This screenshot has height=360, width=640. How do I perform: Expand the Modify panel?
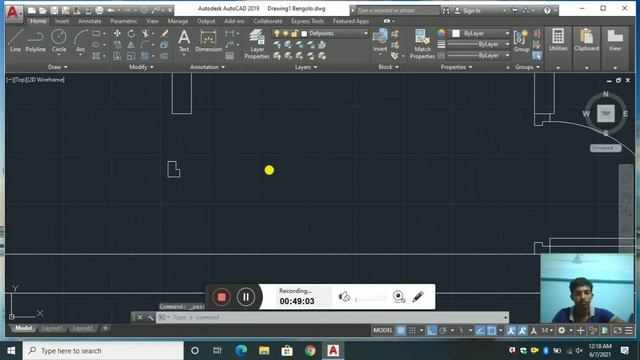141,67
